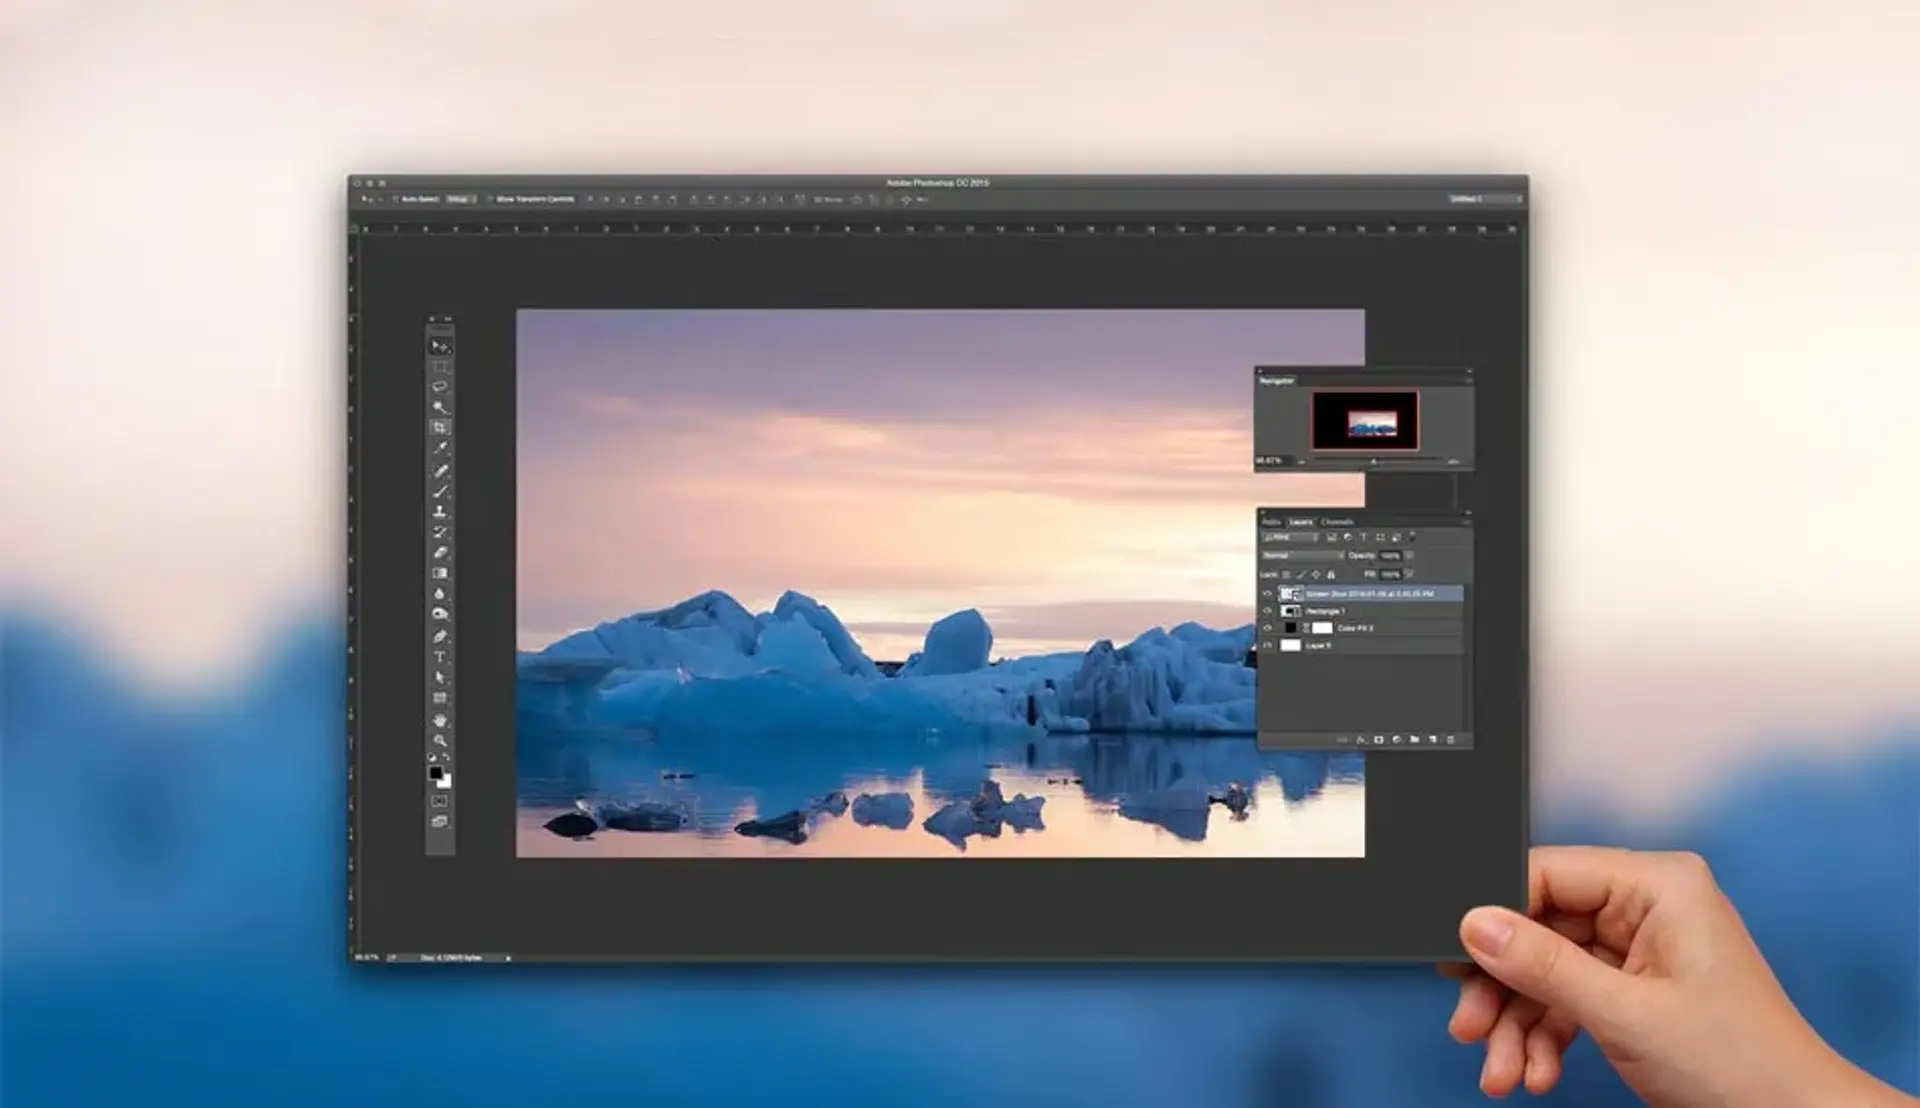Select the Hand tool

tap(440, 720)
